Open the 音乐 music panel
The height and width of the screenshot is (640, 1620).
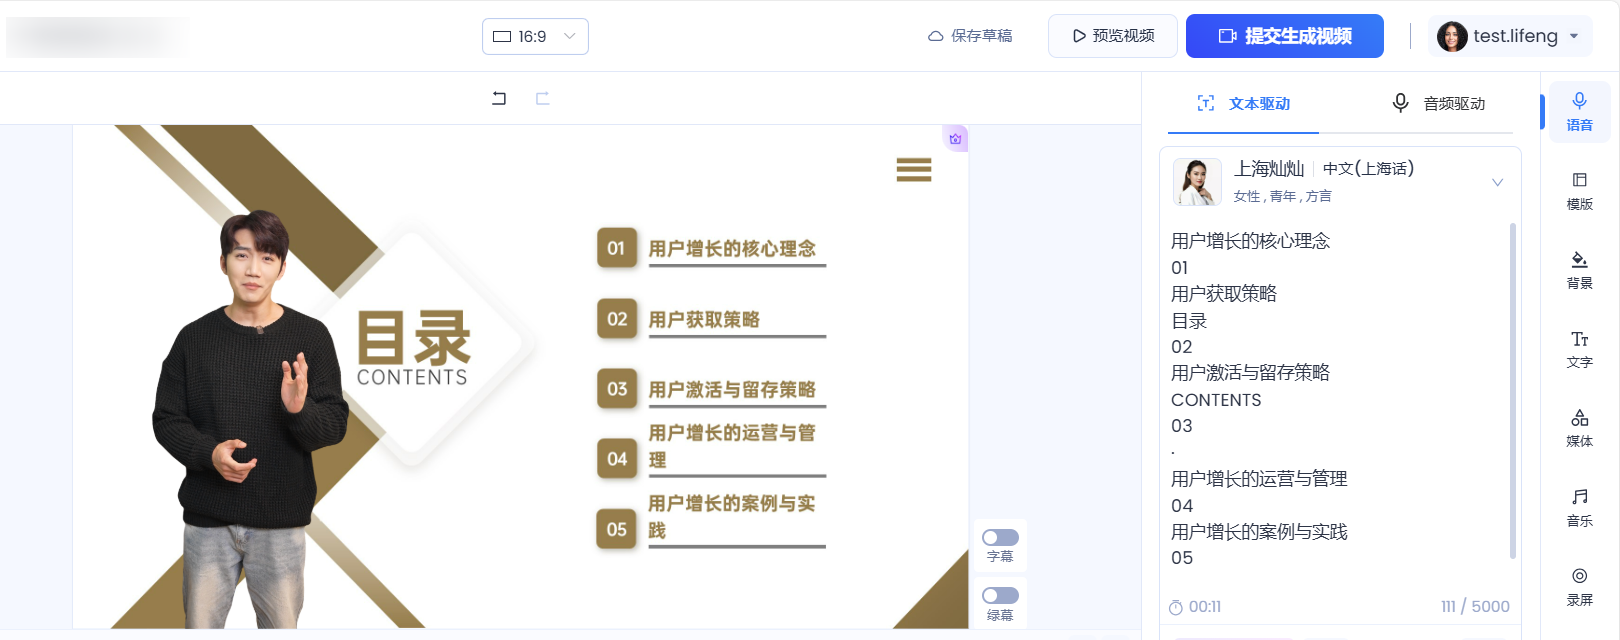click(x=1579, y=507)
